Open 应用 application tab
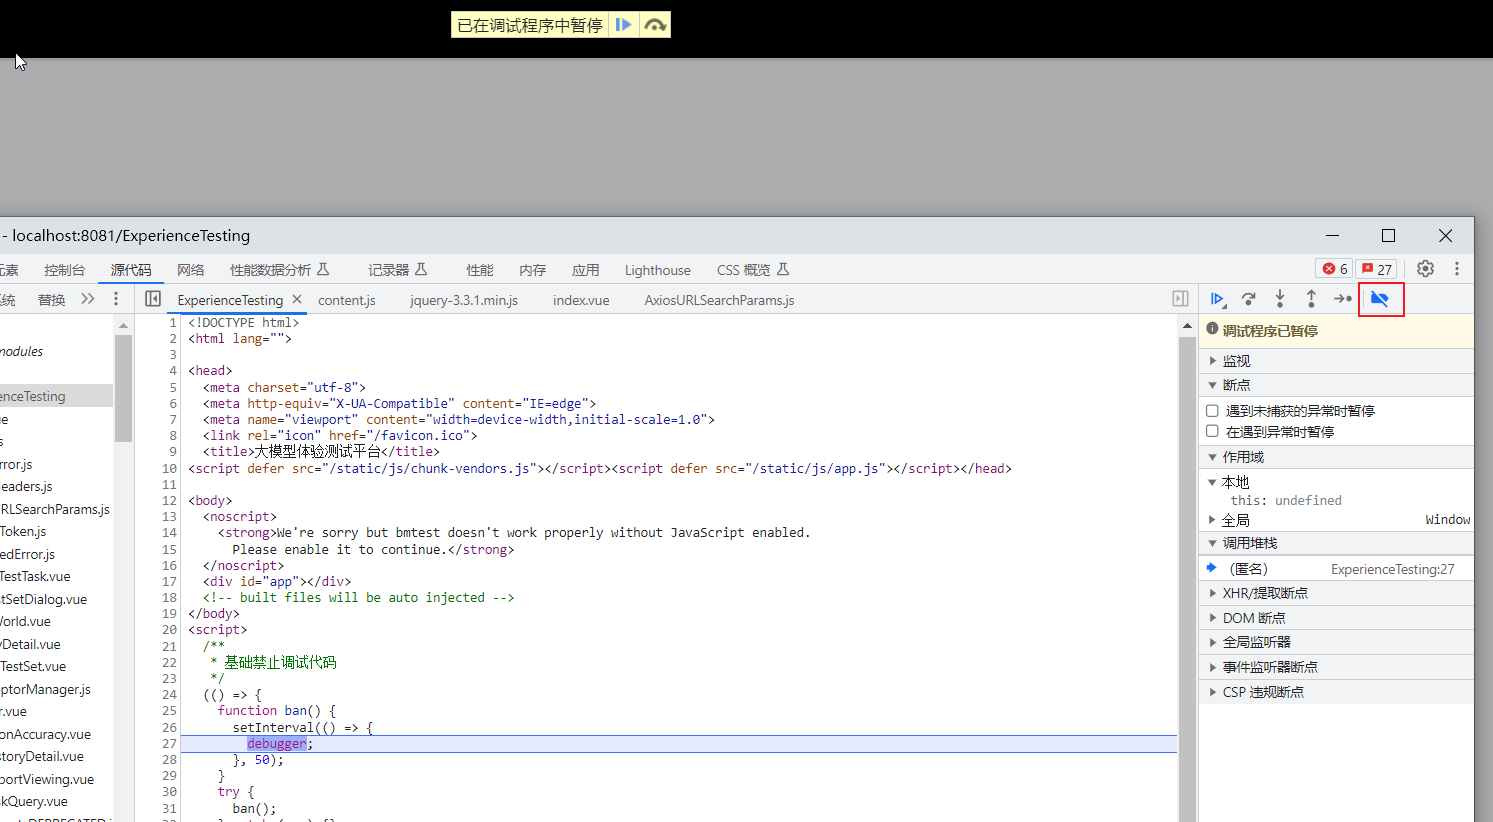This screenshot has width=1493, height=822. pyautogui.click(x=585, y=270)
